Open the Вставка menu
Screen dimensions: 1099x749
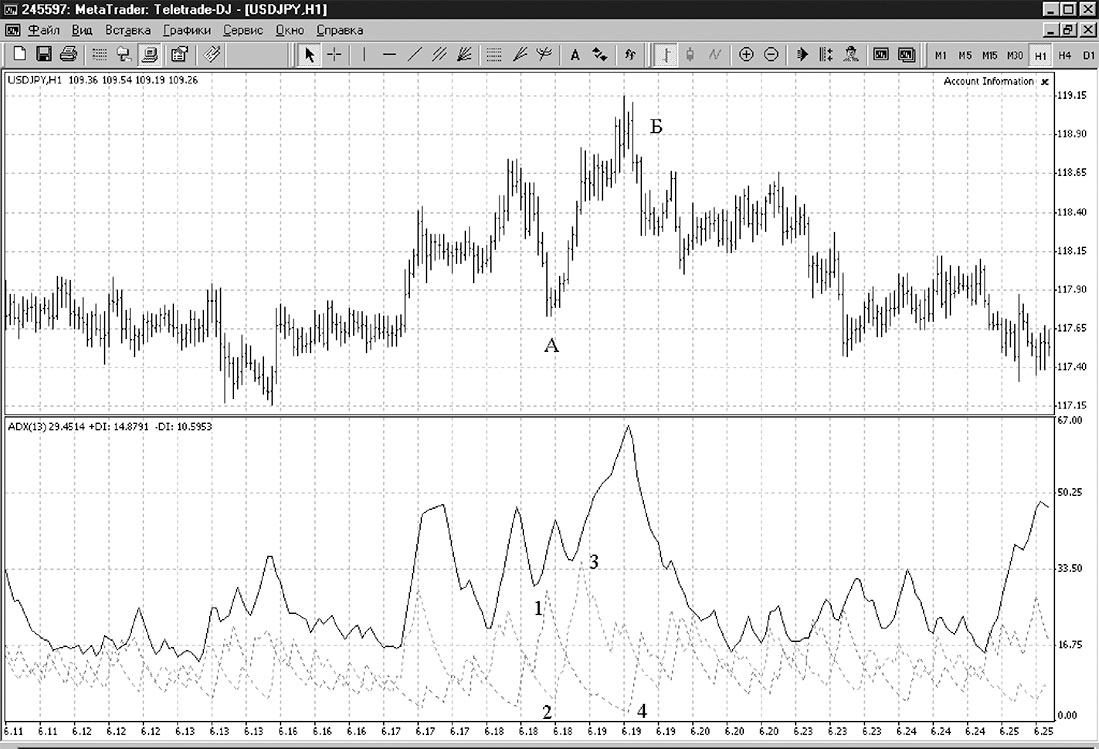128,30
